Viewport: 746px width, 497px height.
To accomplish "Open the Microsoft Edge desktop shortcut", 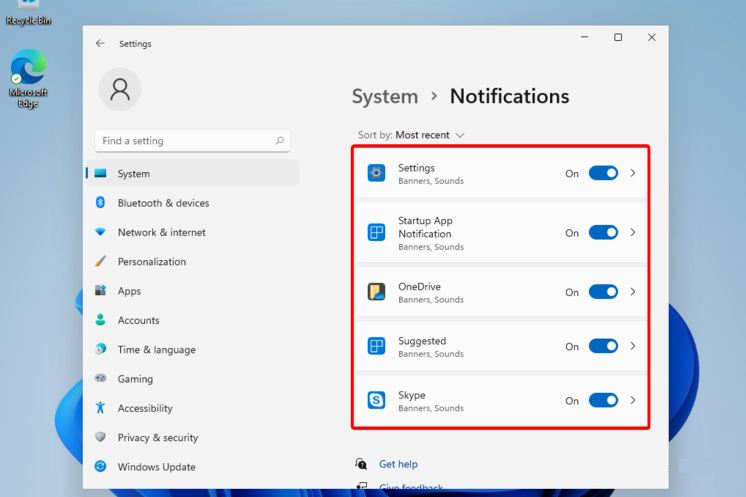I will click(x=28, y=78).
